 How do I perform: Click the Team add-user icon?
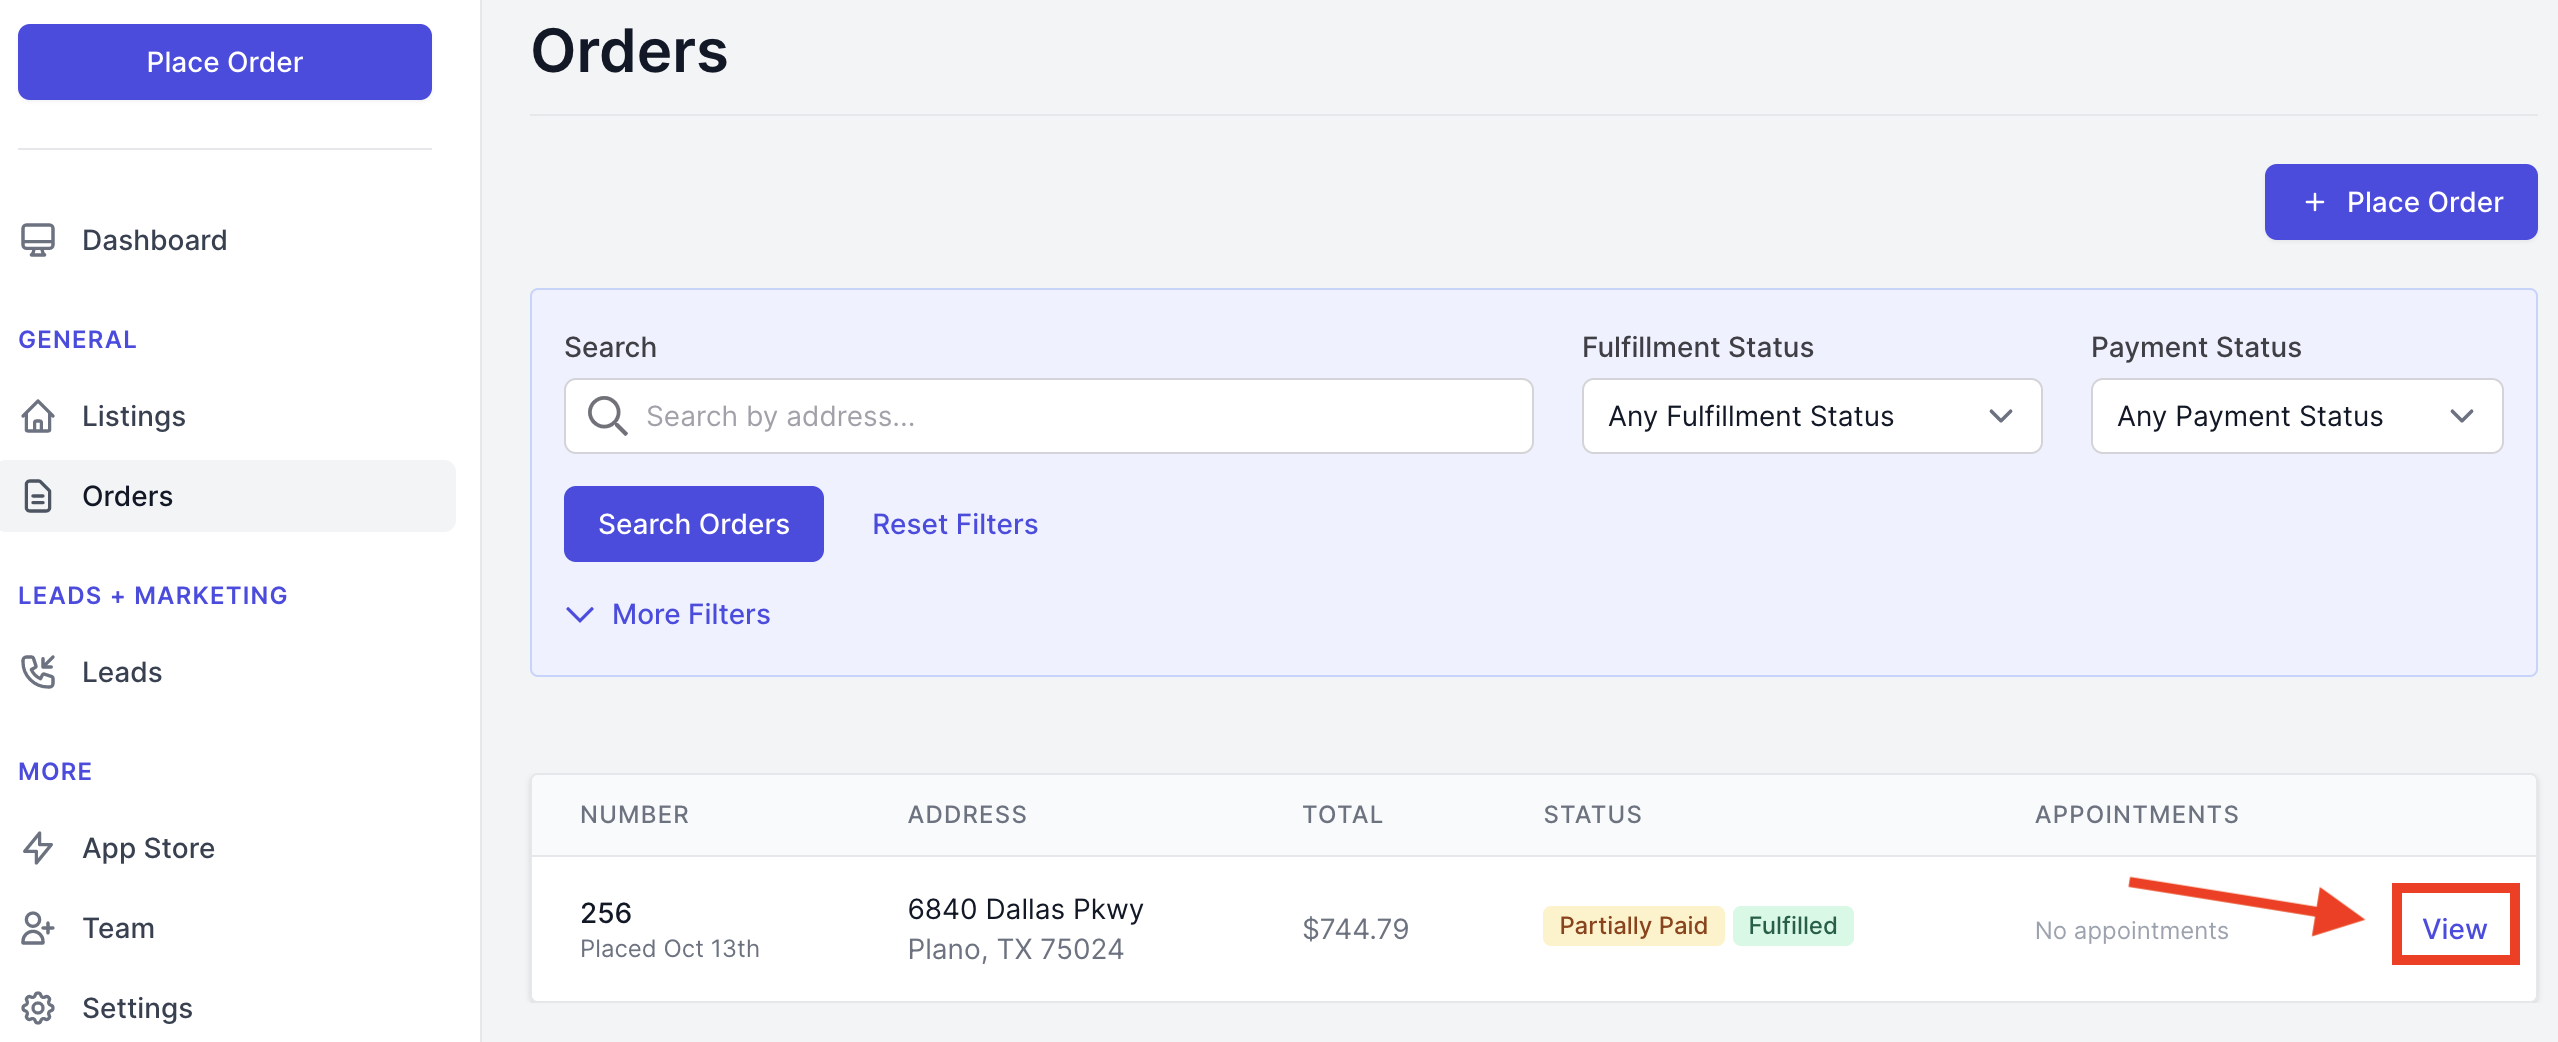pos(38,928)
